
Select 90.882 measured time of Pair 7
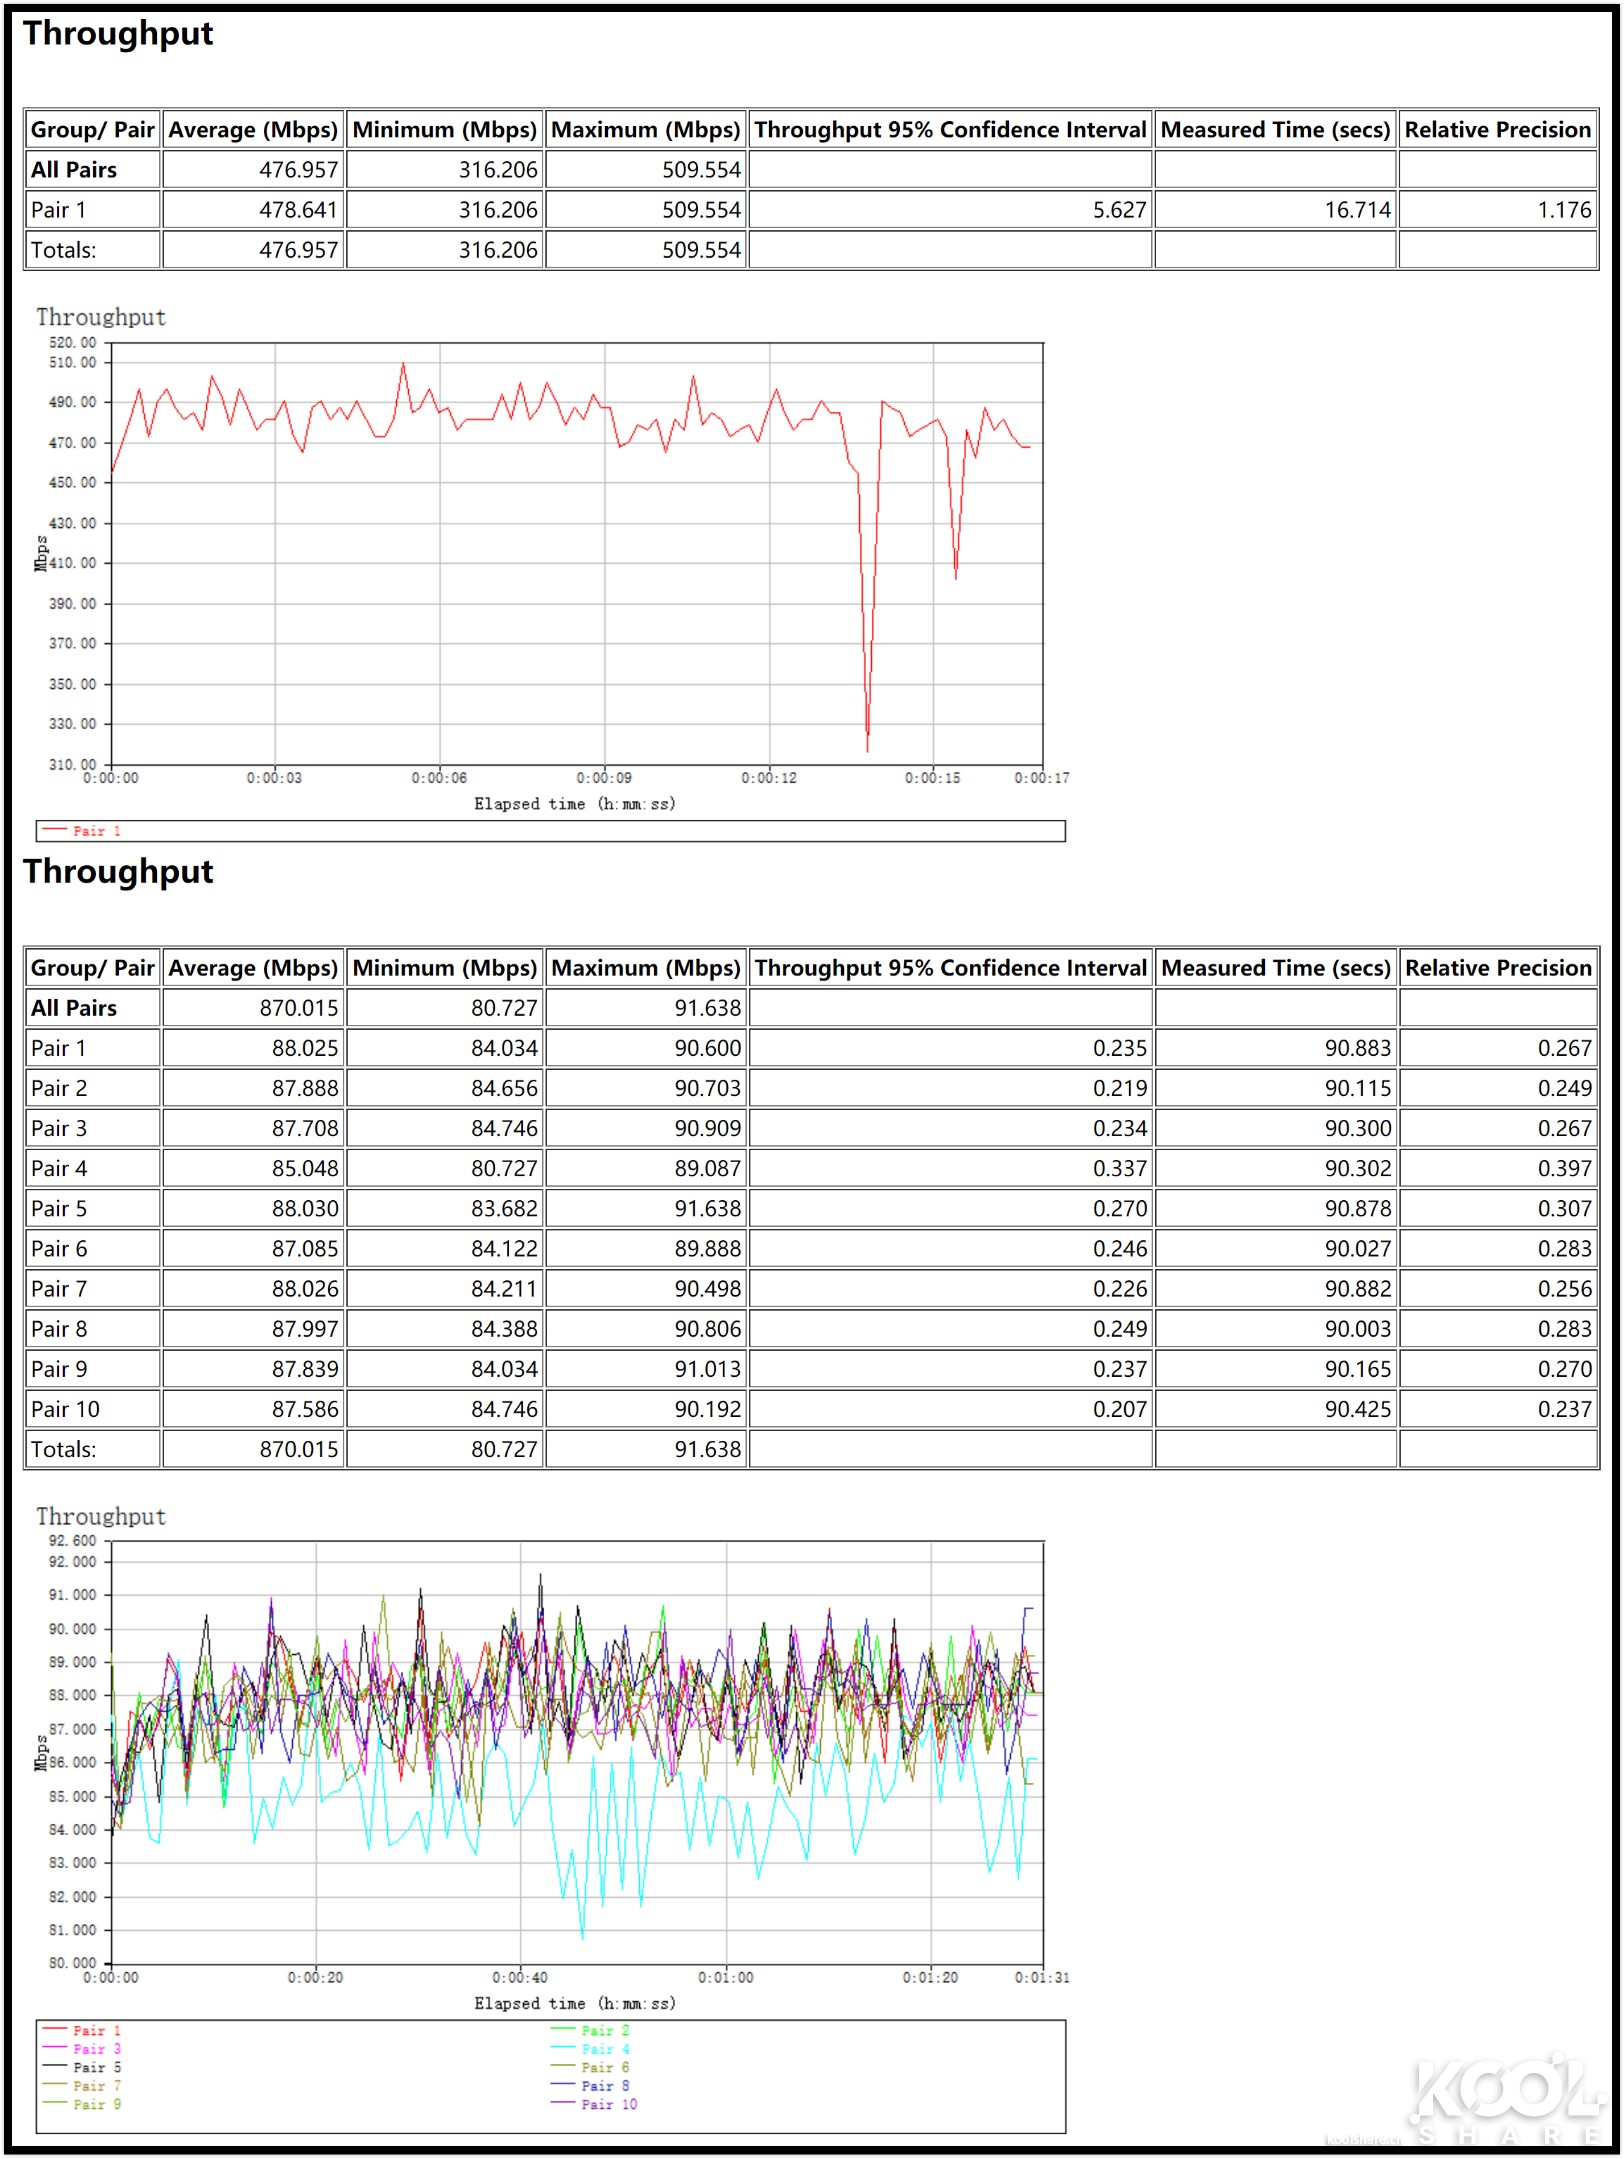point(1275,1289)
